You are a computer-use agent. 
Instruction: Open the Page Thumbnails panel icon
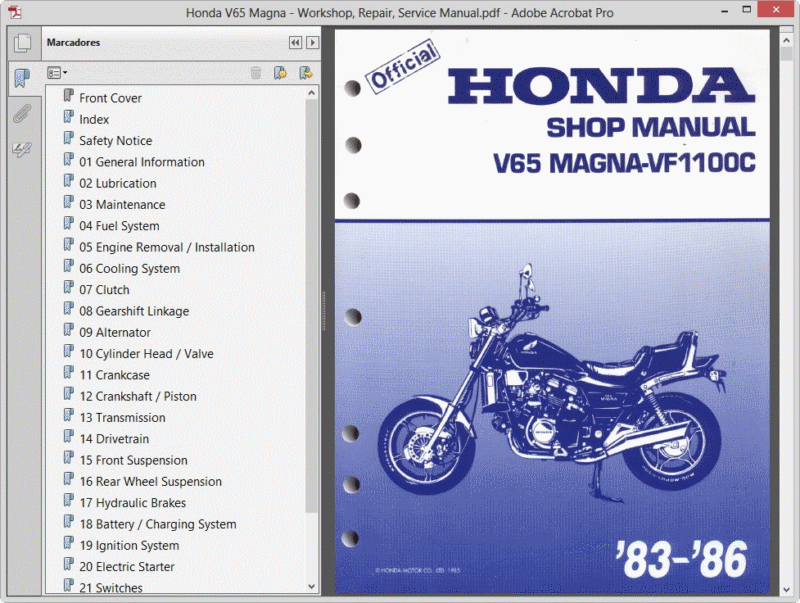(22, 43)
